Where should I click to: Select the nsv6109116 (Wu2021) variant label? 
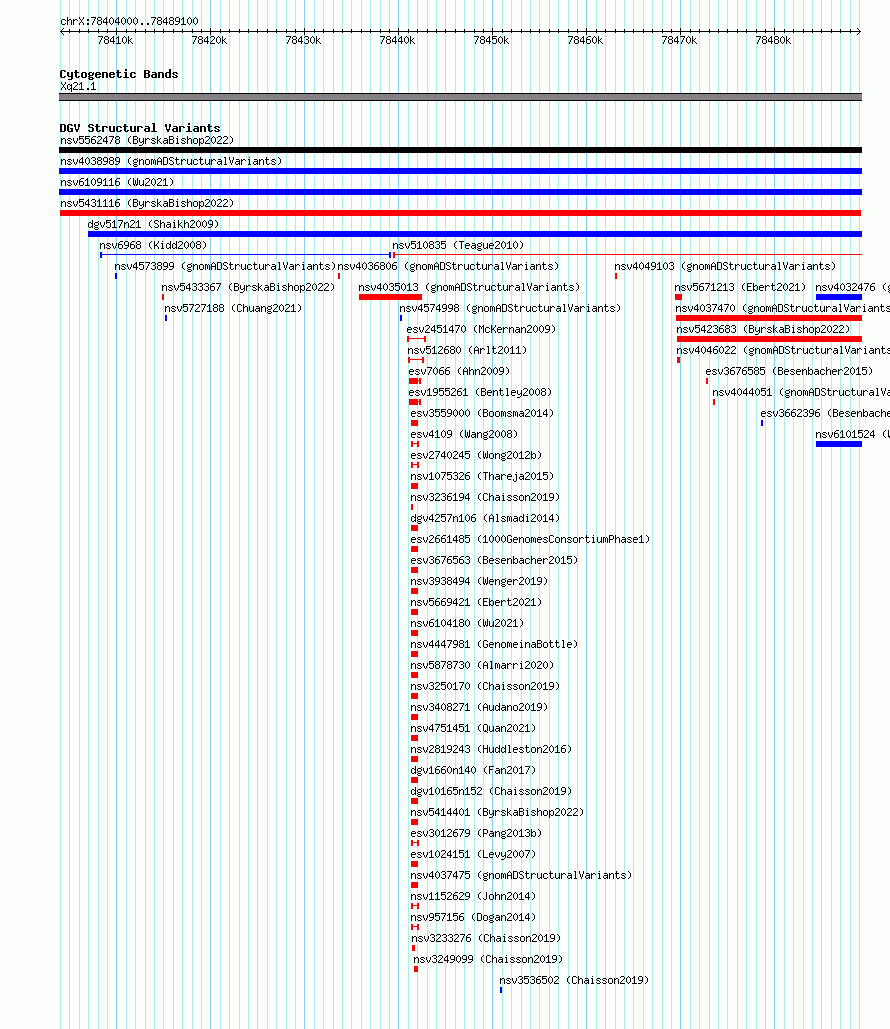tap(117, 182)
